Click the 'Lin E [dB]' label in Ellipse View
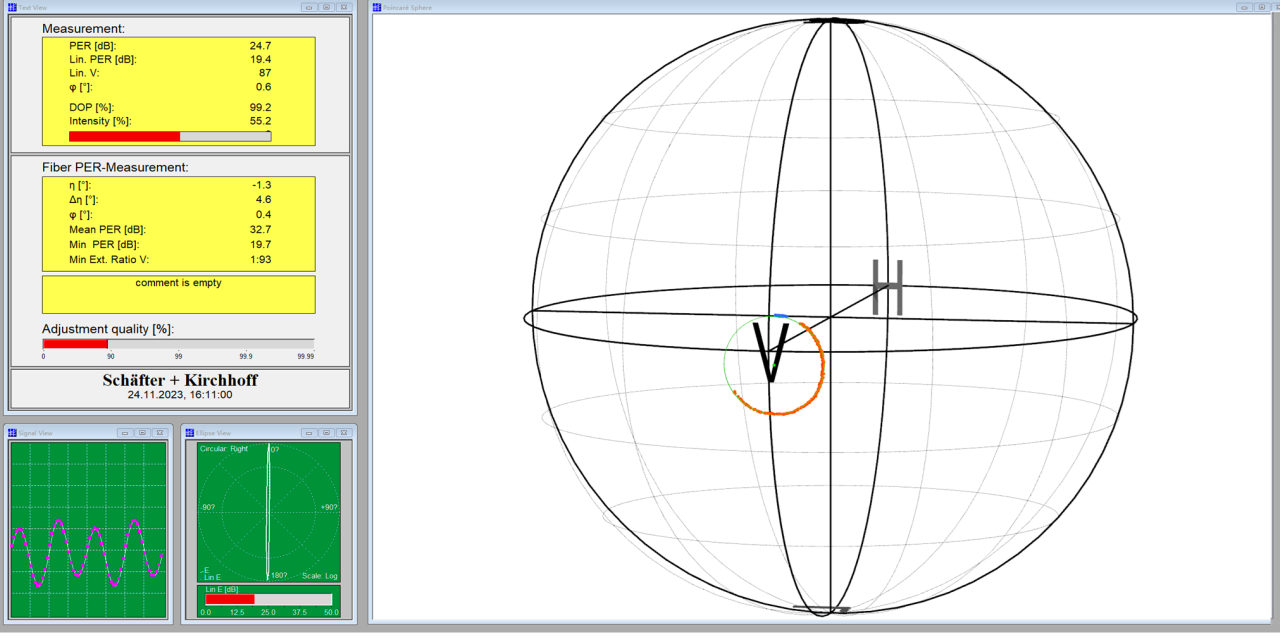 point(220,589)
